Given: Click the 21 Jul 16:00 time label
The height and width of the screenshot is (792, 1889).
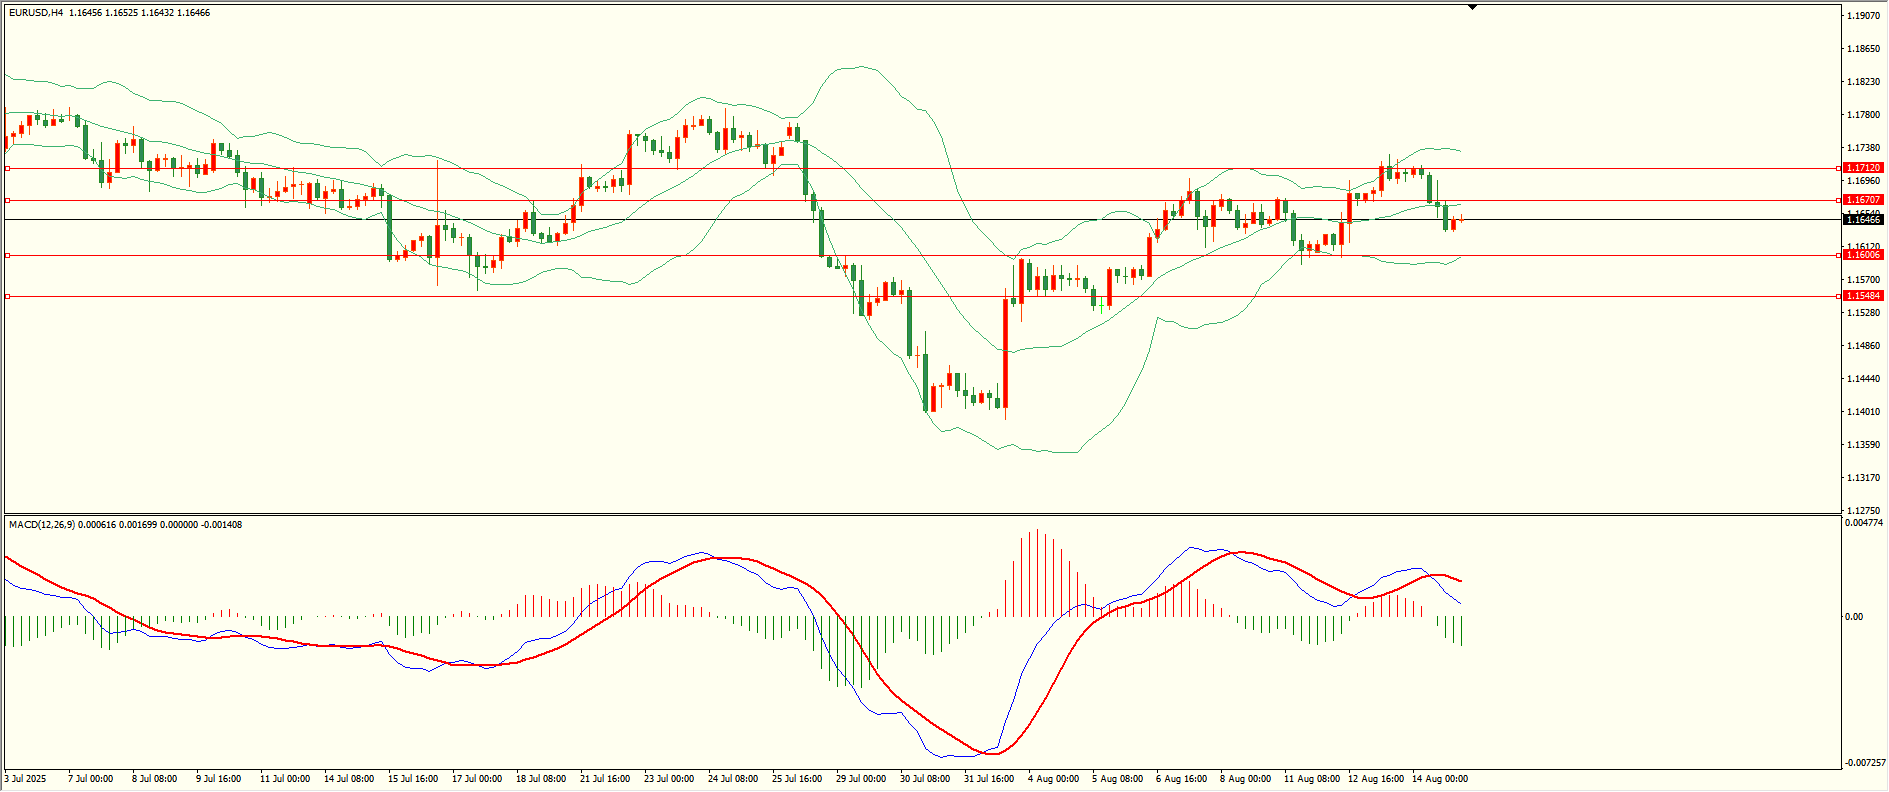Looking at the screenshot, I should click(x=605, y=779).
